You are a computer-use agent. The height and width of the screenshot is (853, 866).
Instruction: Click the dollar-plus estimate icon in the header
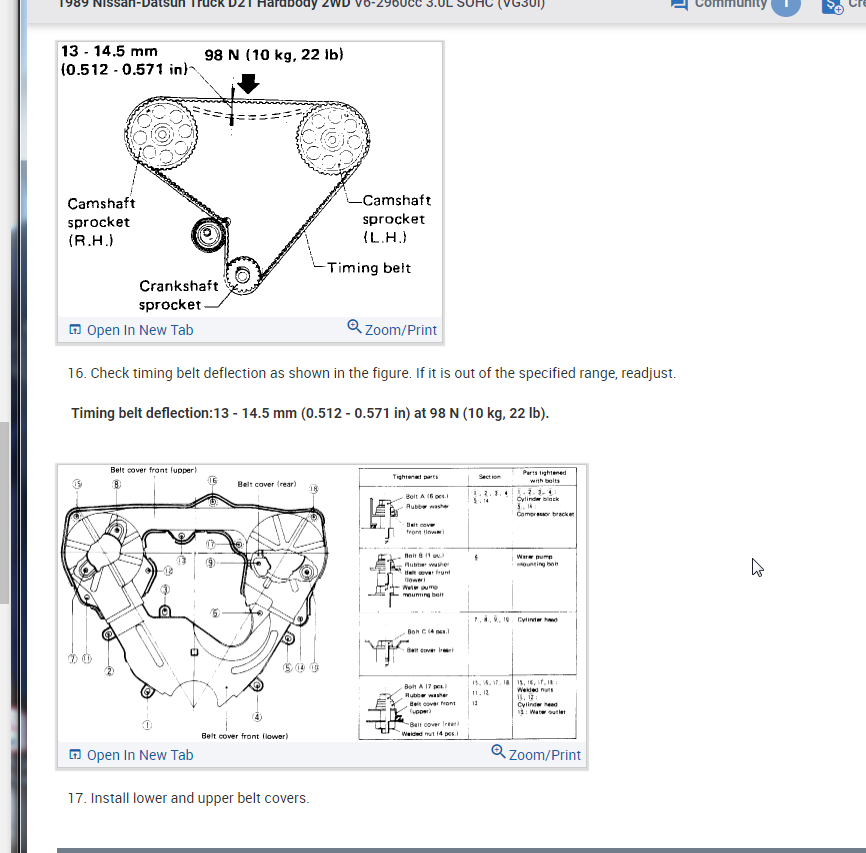tap(832, 6)
